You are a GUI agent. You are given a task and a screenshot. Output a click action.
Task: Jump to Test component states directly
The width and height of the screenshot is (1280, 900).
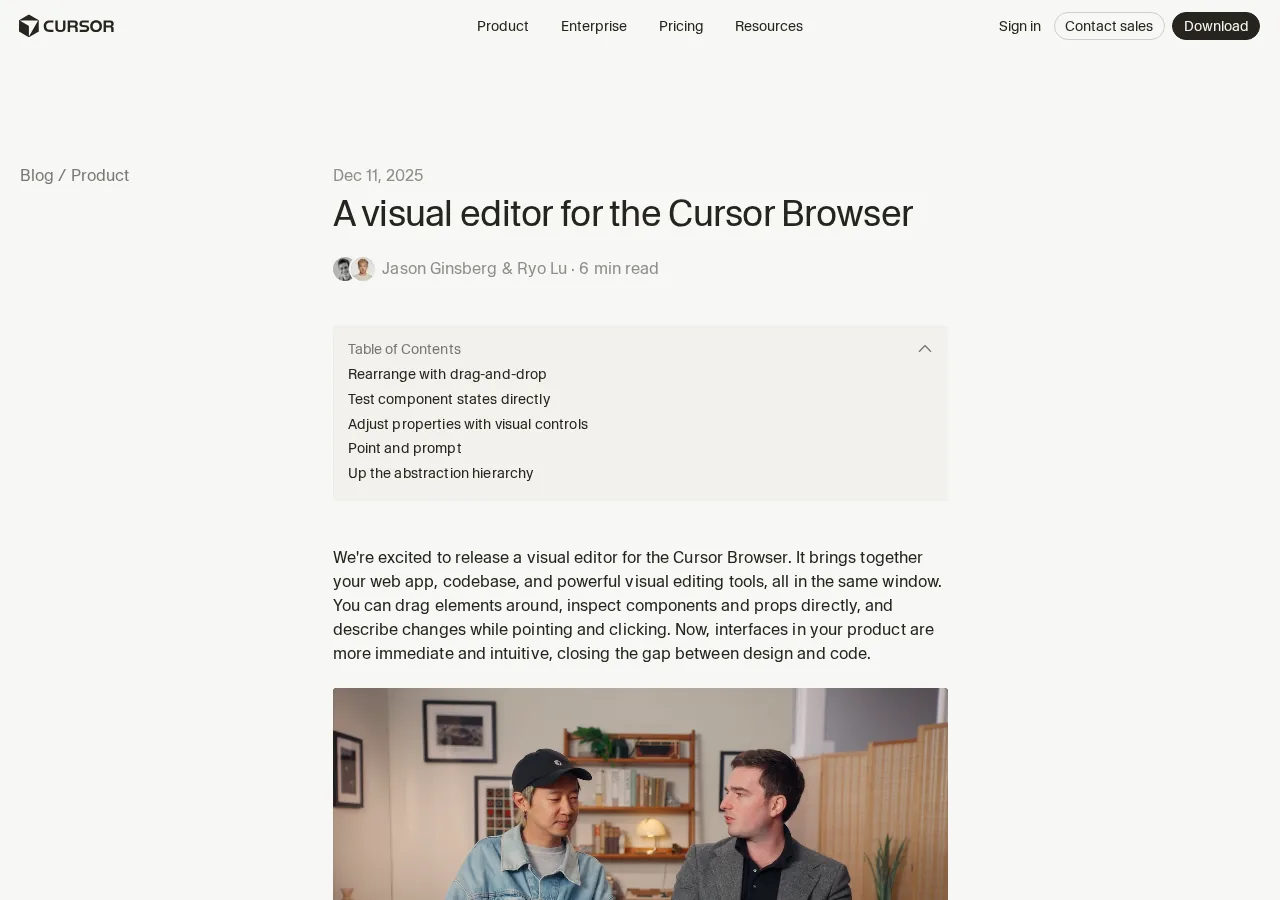point(449,399)
